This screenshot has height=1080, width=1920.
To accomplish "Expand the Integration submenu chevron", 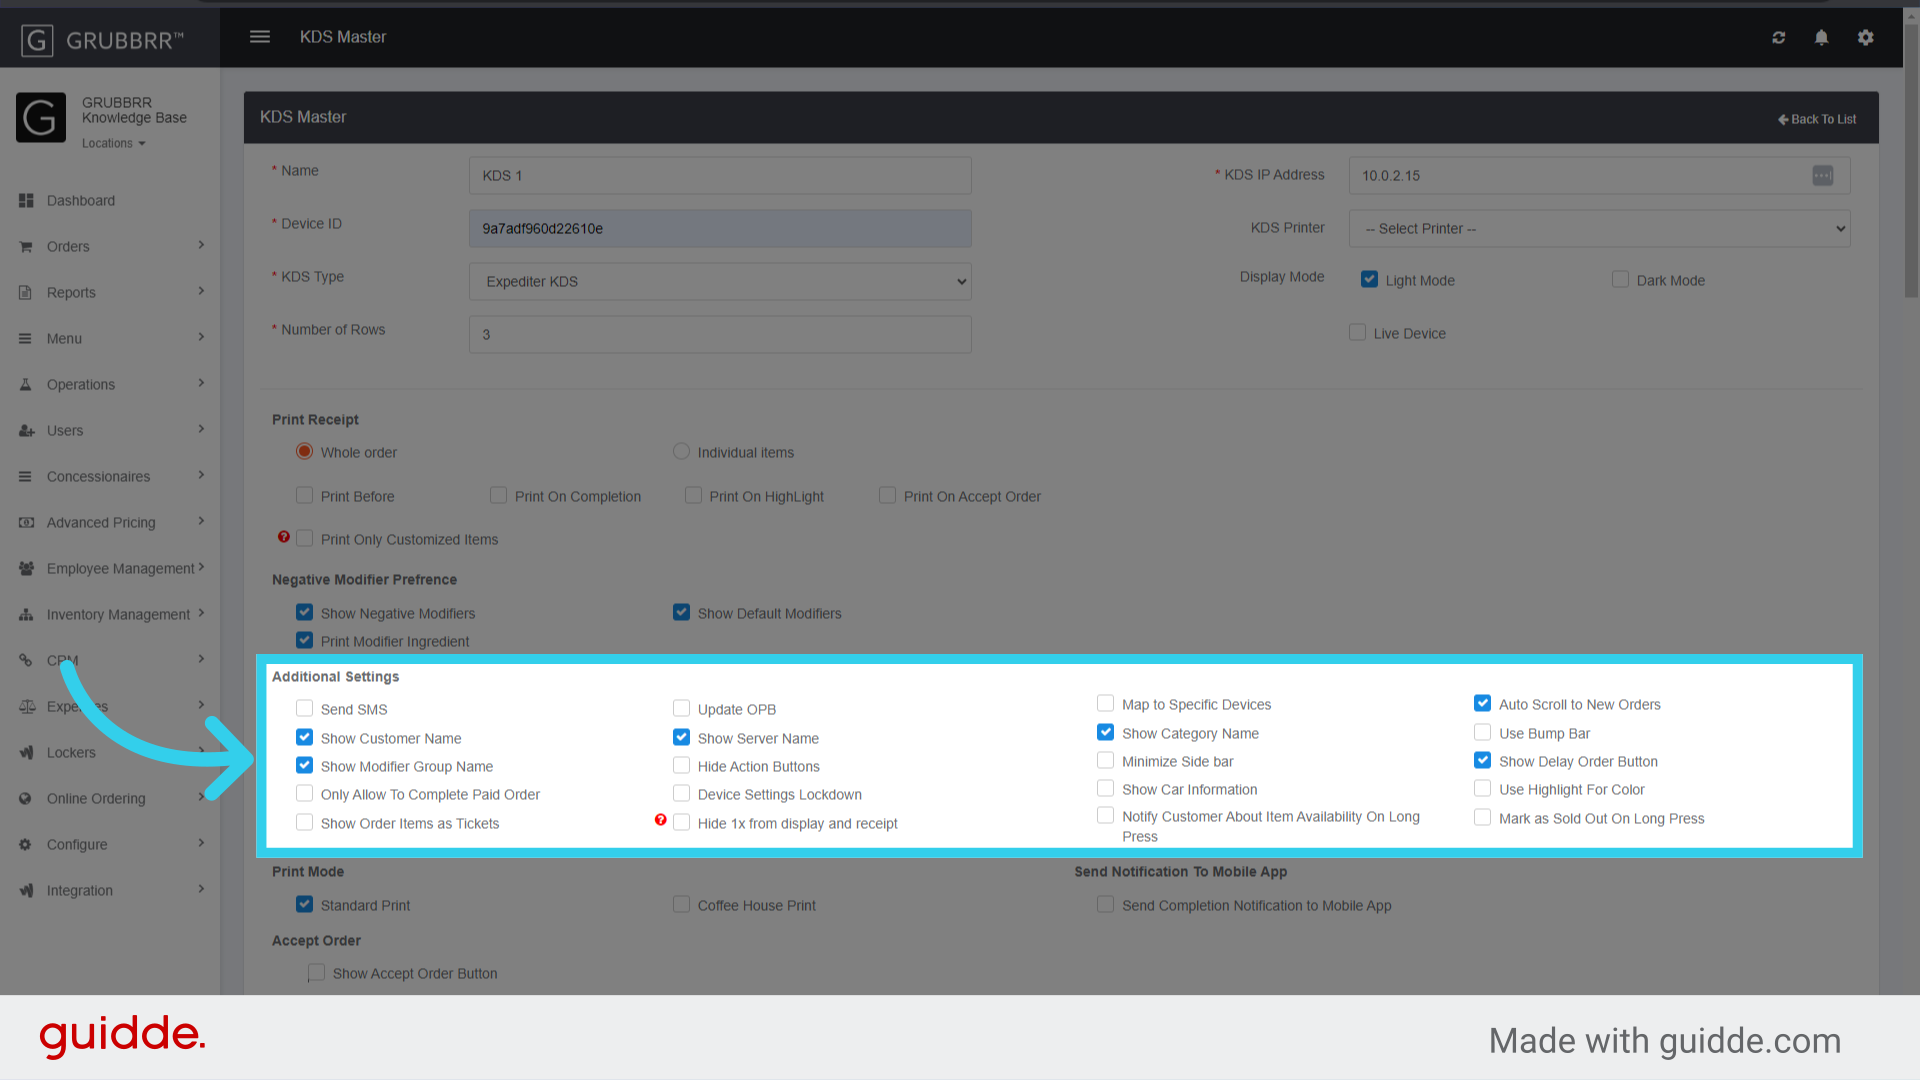I will 201,889.
